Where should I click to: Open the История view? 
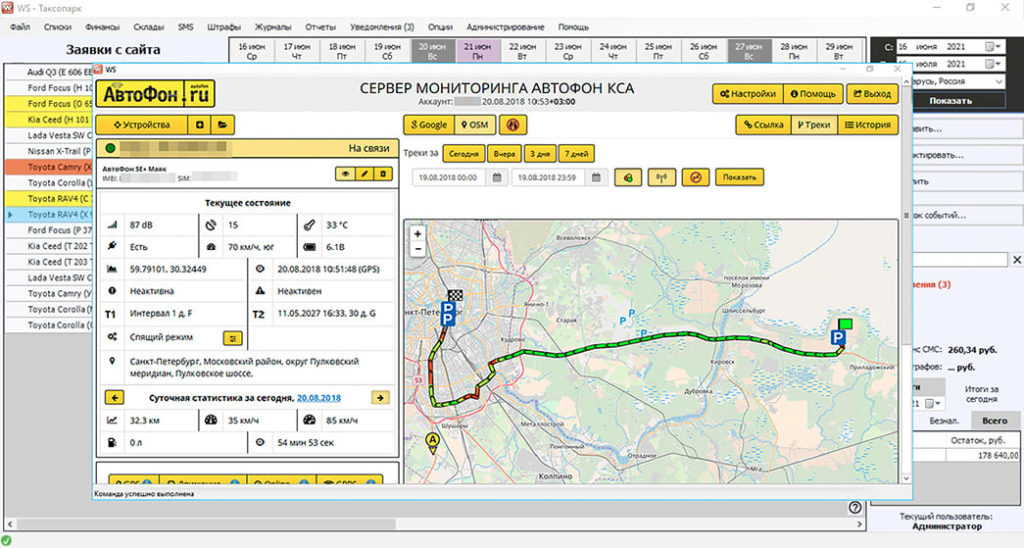[867, 125]
